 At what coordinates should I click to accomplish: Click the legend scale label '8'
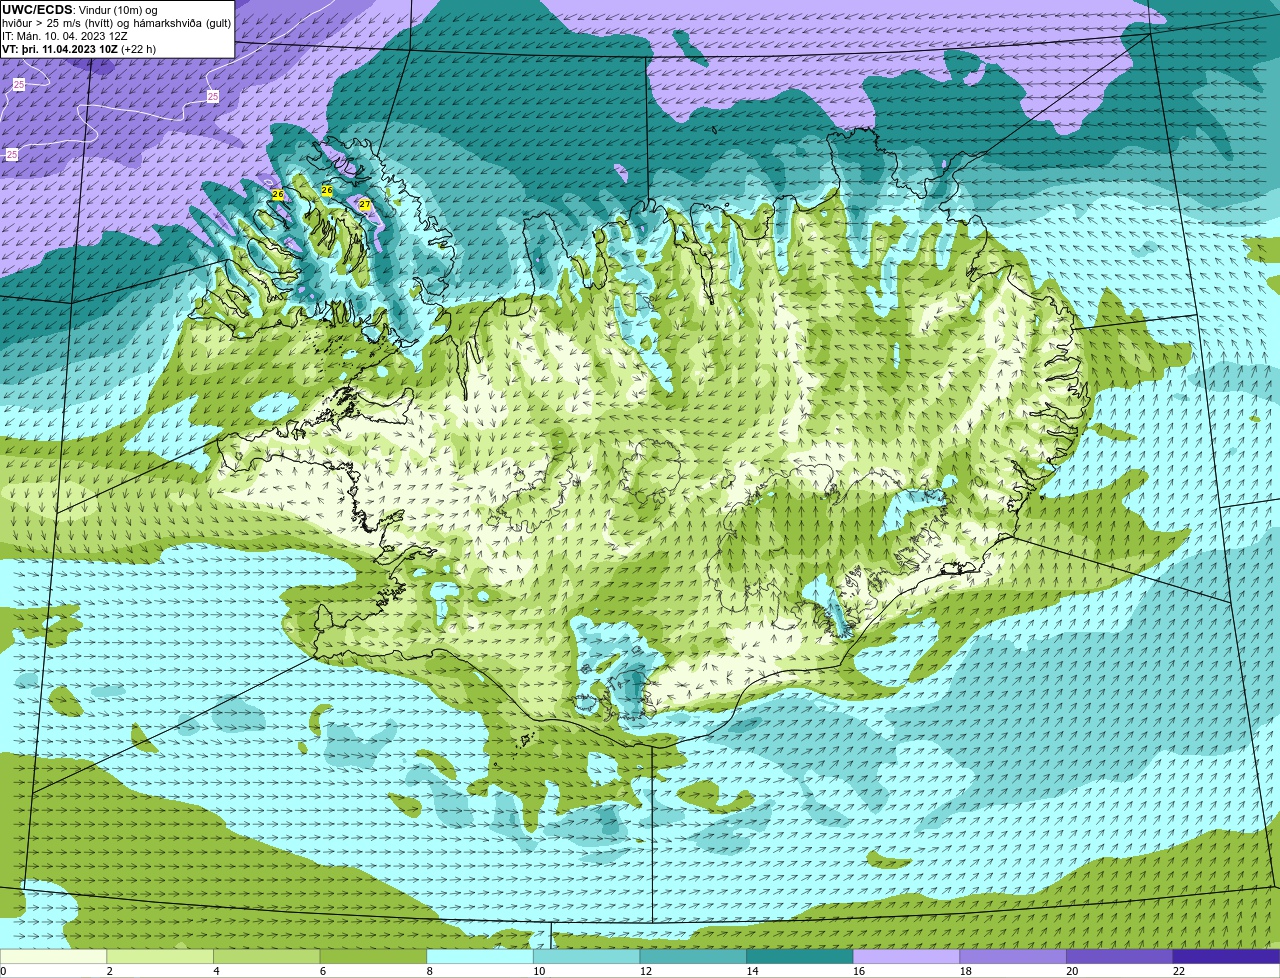(x=430, y=971)
